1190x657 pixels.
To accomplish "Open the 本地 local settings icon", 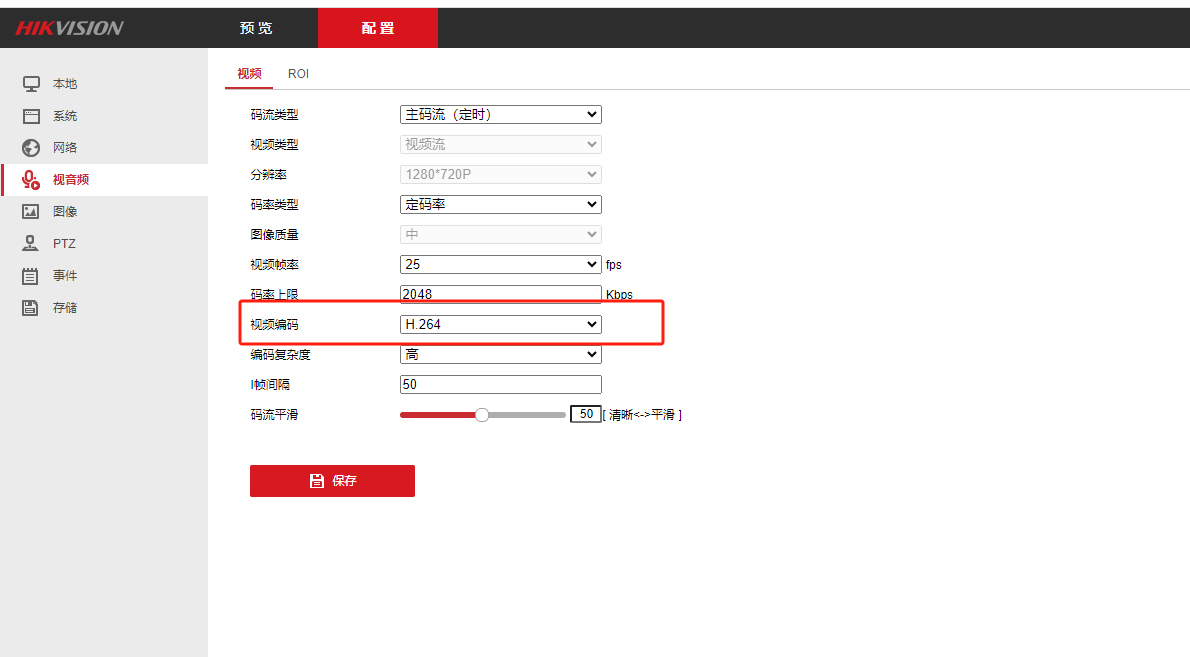I will click(31, 83).
